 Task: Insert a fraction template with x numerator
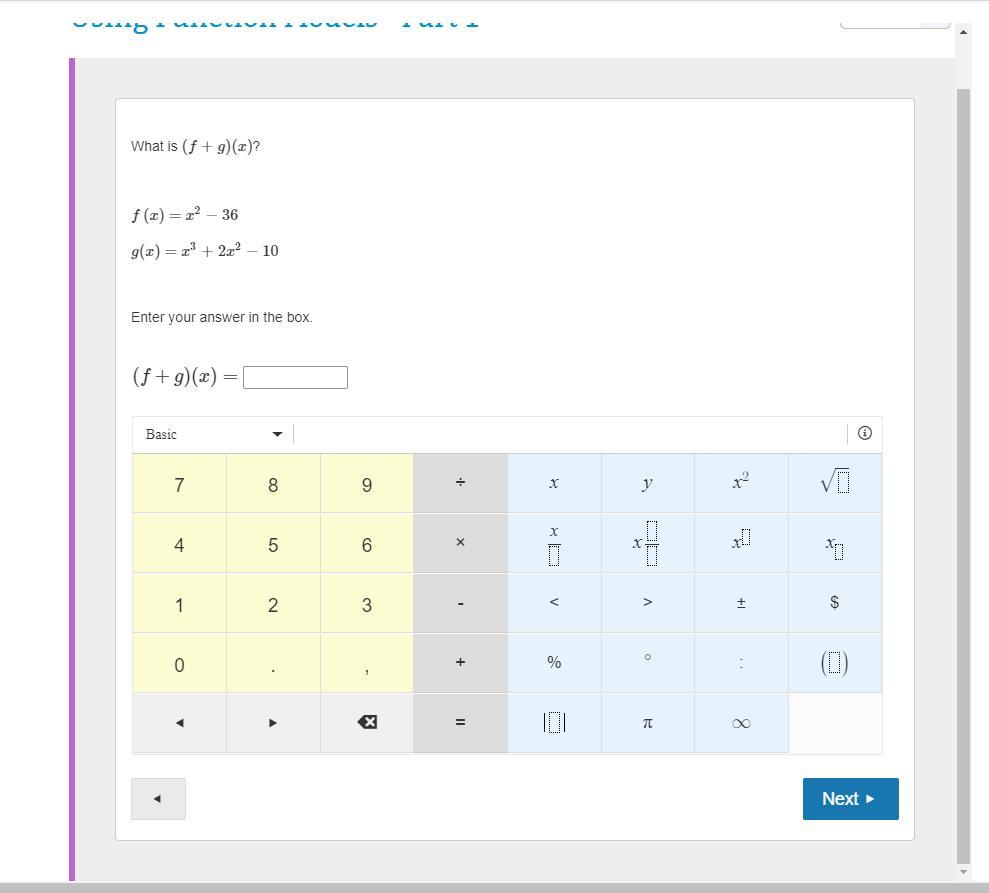point(554,543)
